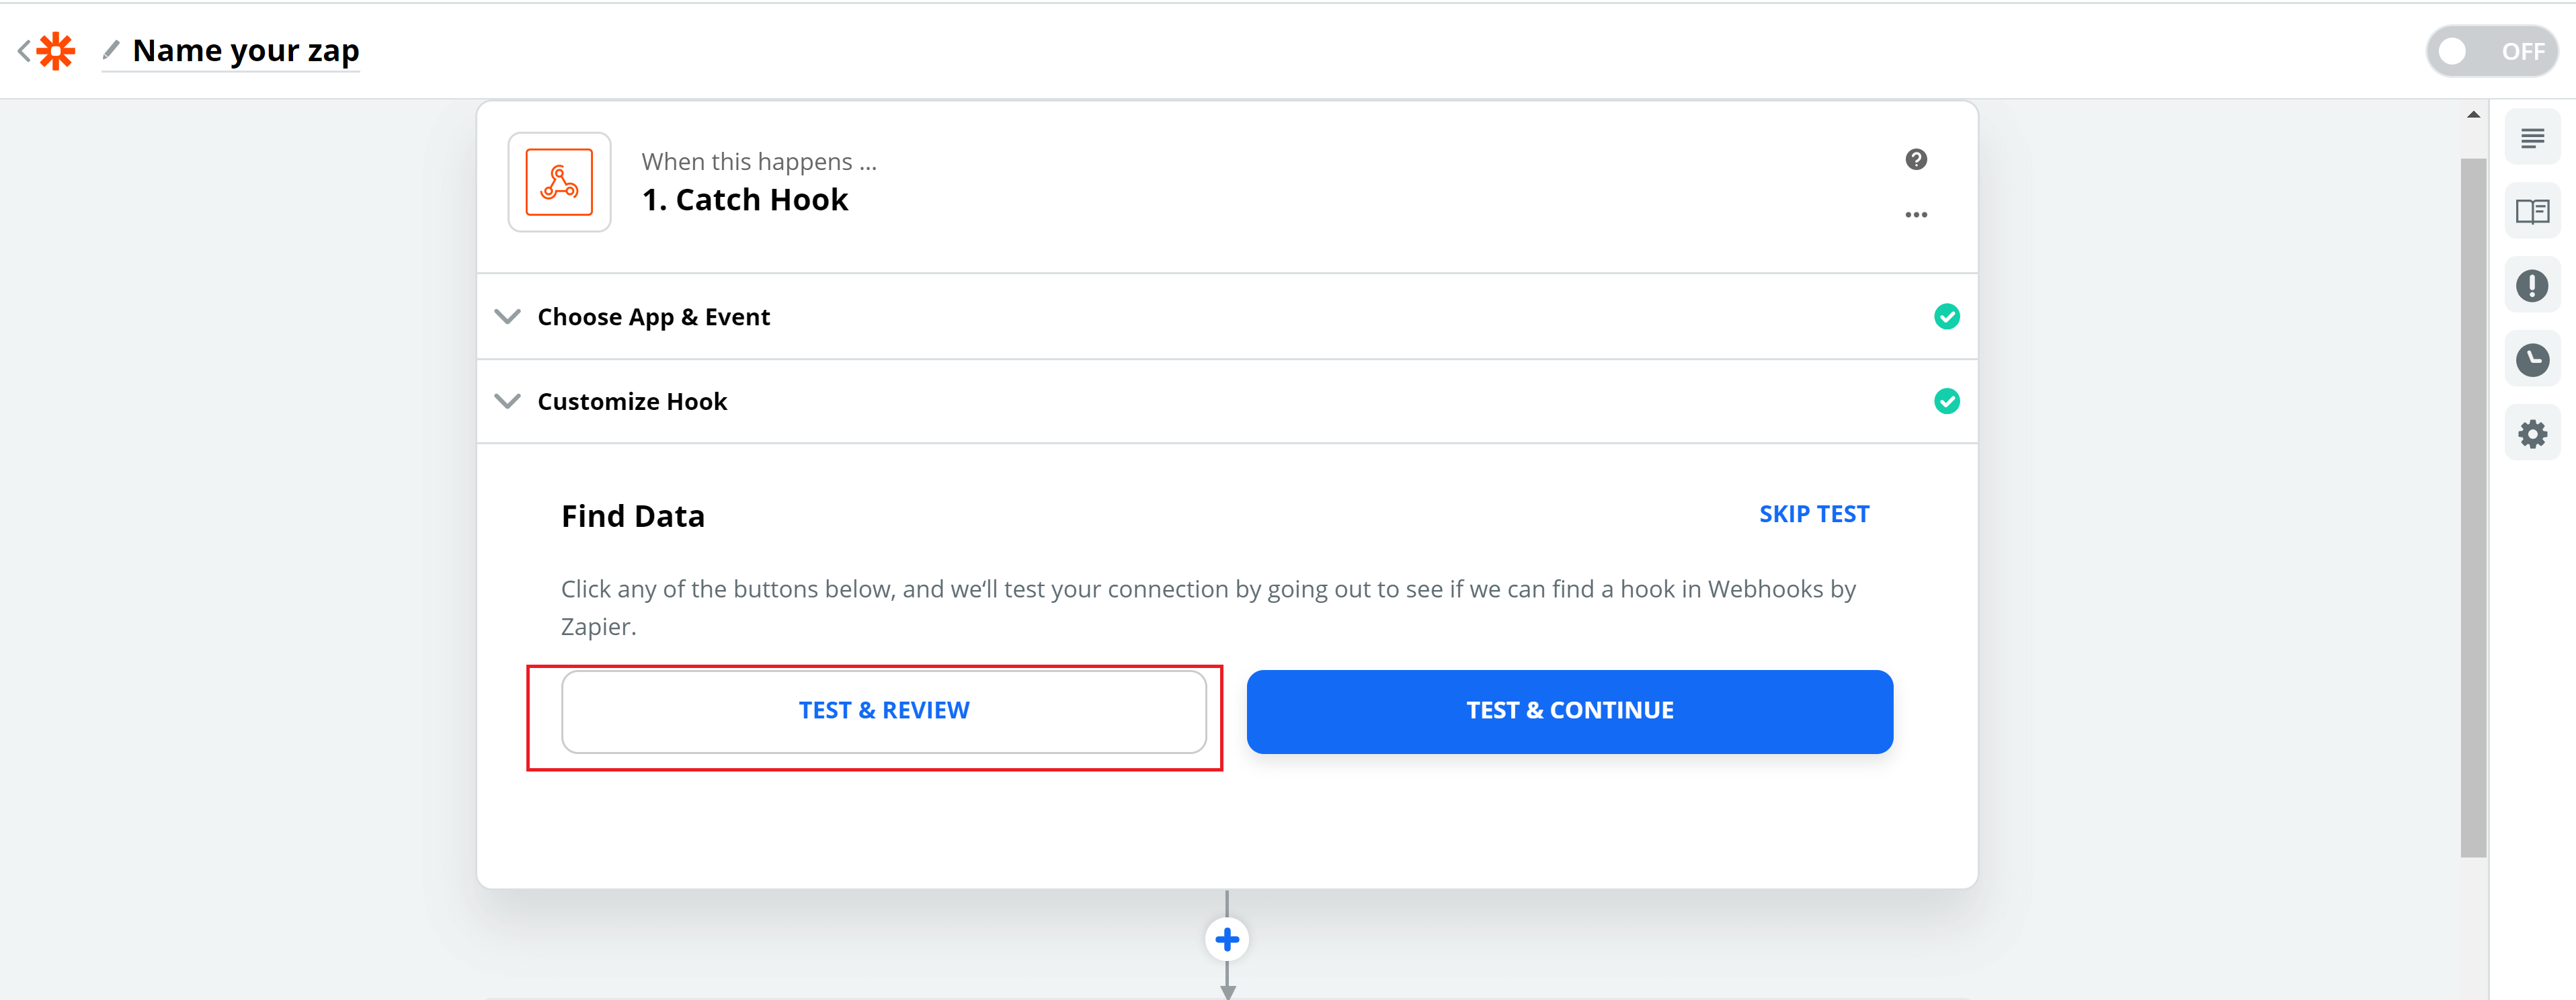Viewport: 2576px width, 1000px height.
Task: Click the Test & Review button
Action: click(x=883, y=711)
